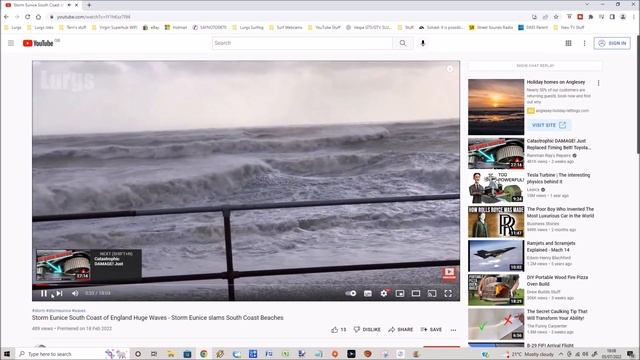Viewport: 640px width, 360px height.
Task: Open the YouTube guide hamburger menu
Action: point(11,43)
